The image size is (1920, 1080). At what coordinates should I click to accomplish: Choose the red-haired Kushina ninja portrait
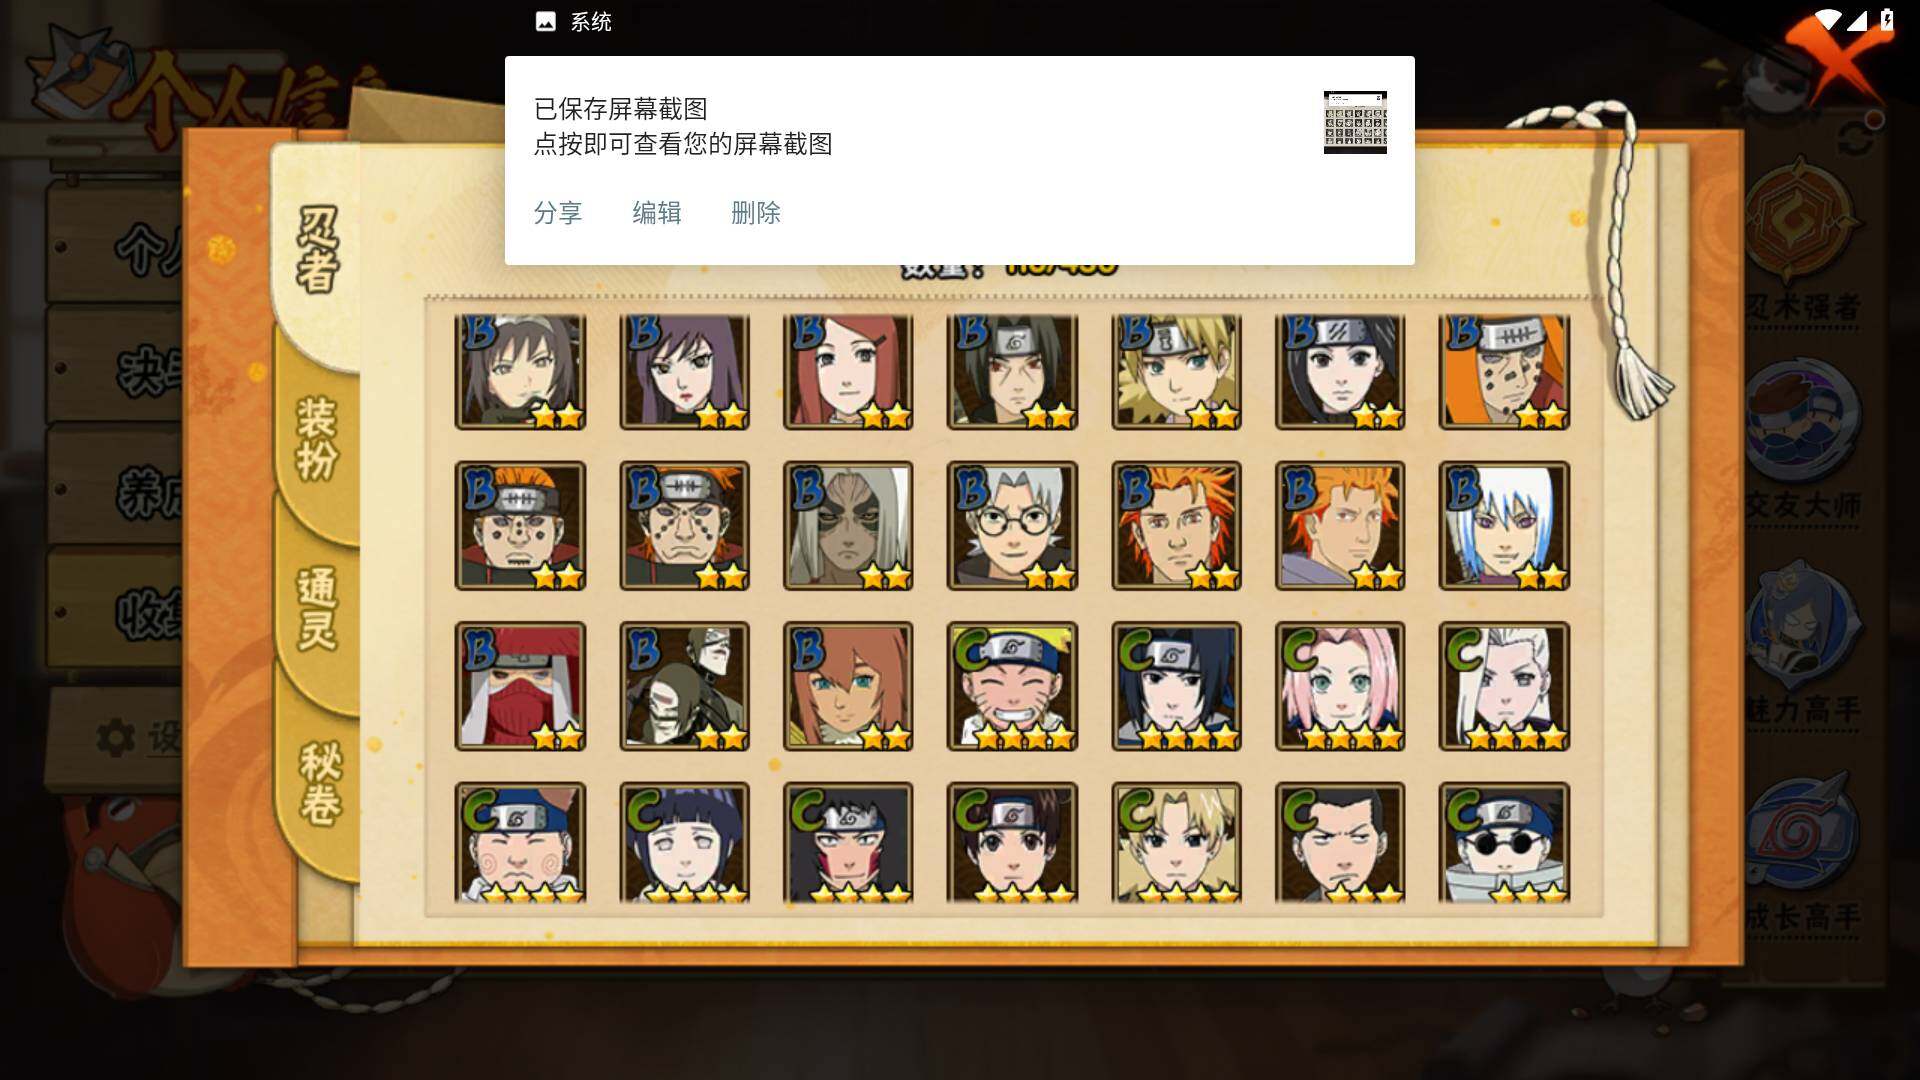(848, 372)
